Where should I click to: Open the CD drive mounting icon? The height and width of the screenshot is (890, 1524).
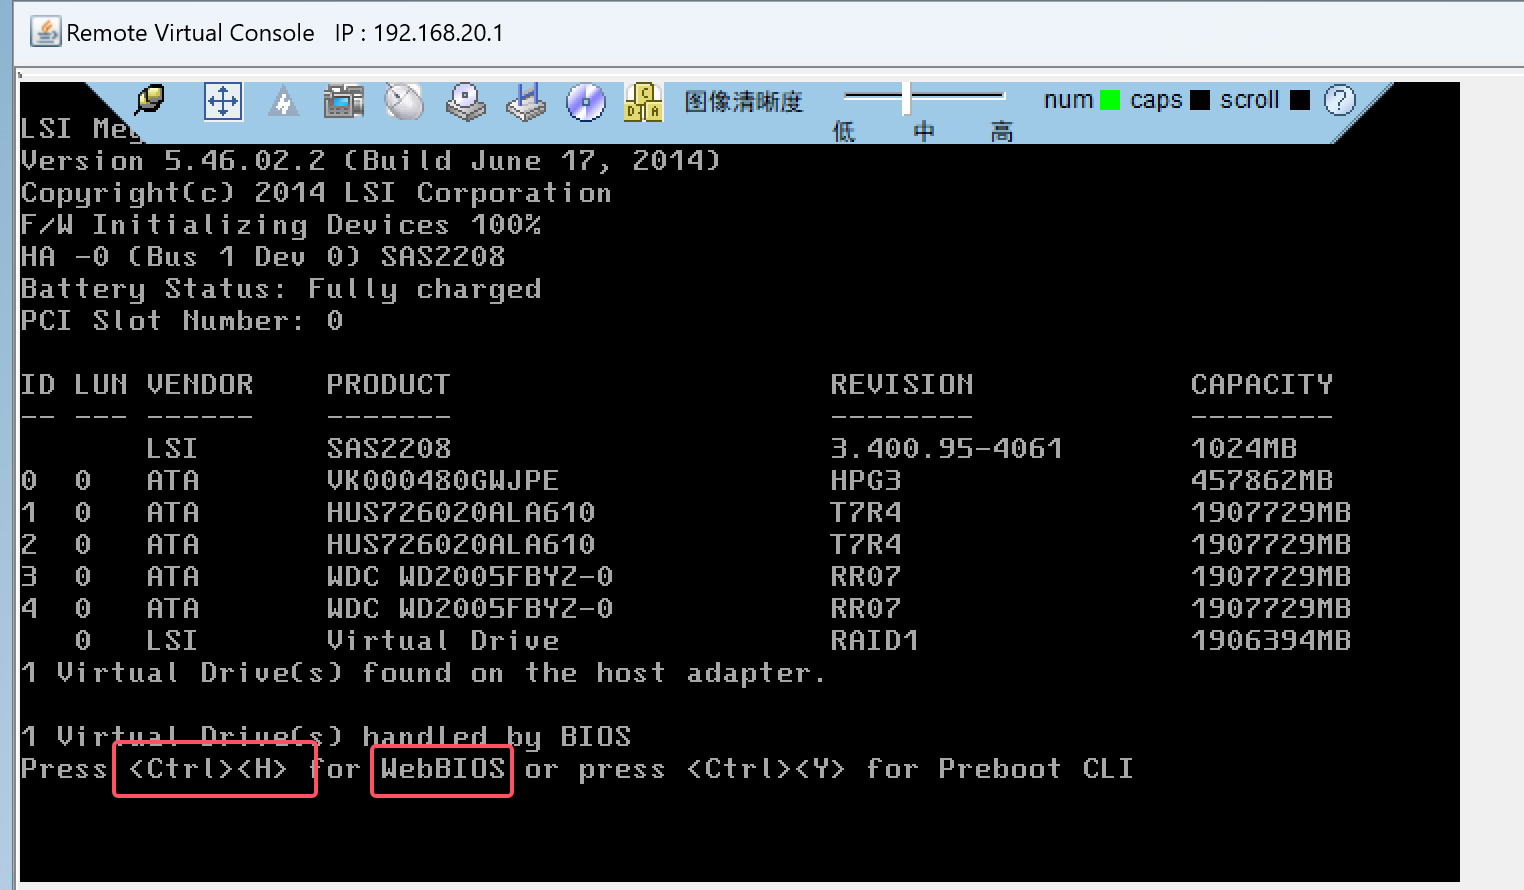pyautogui.click(x=465, y=101)
